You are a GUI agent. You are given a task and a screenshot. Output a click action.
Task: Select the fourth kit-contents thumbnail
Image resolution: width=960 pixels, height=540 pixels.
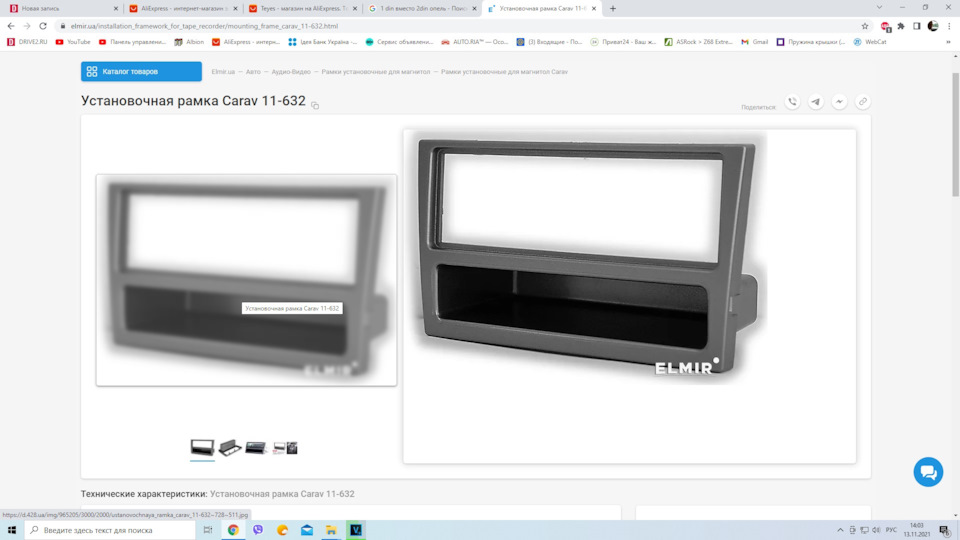point(285,448)
